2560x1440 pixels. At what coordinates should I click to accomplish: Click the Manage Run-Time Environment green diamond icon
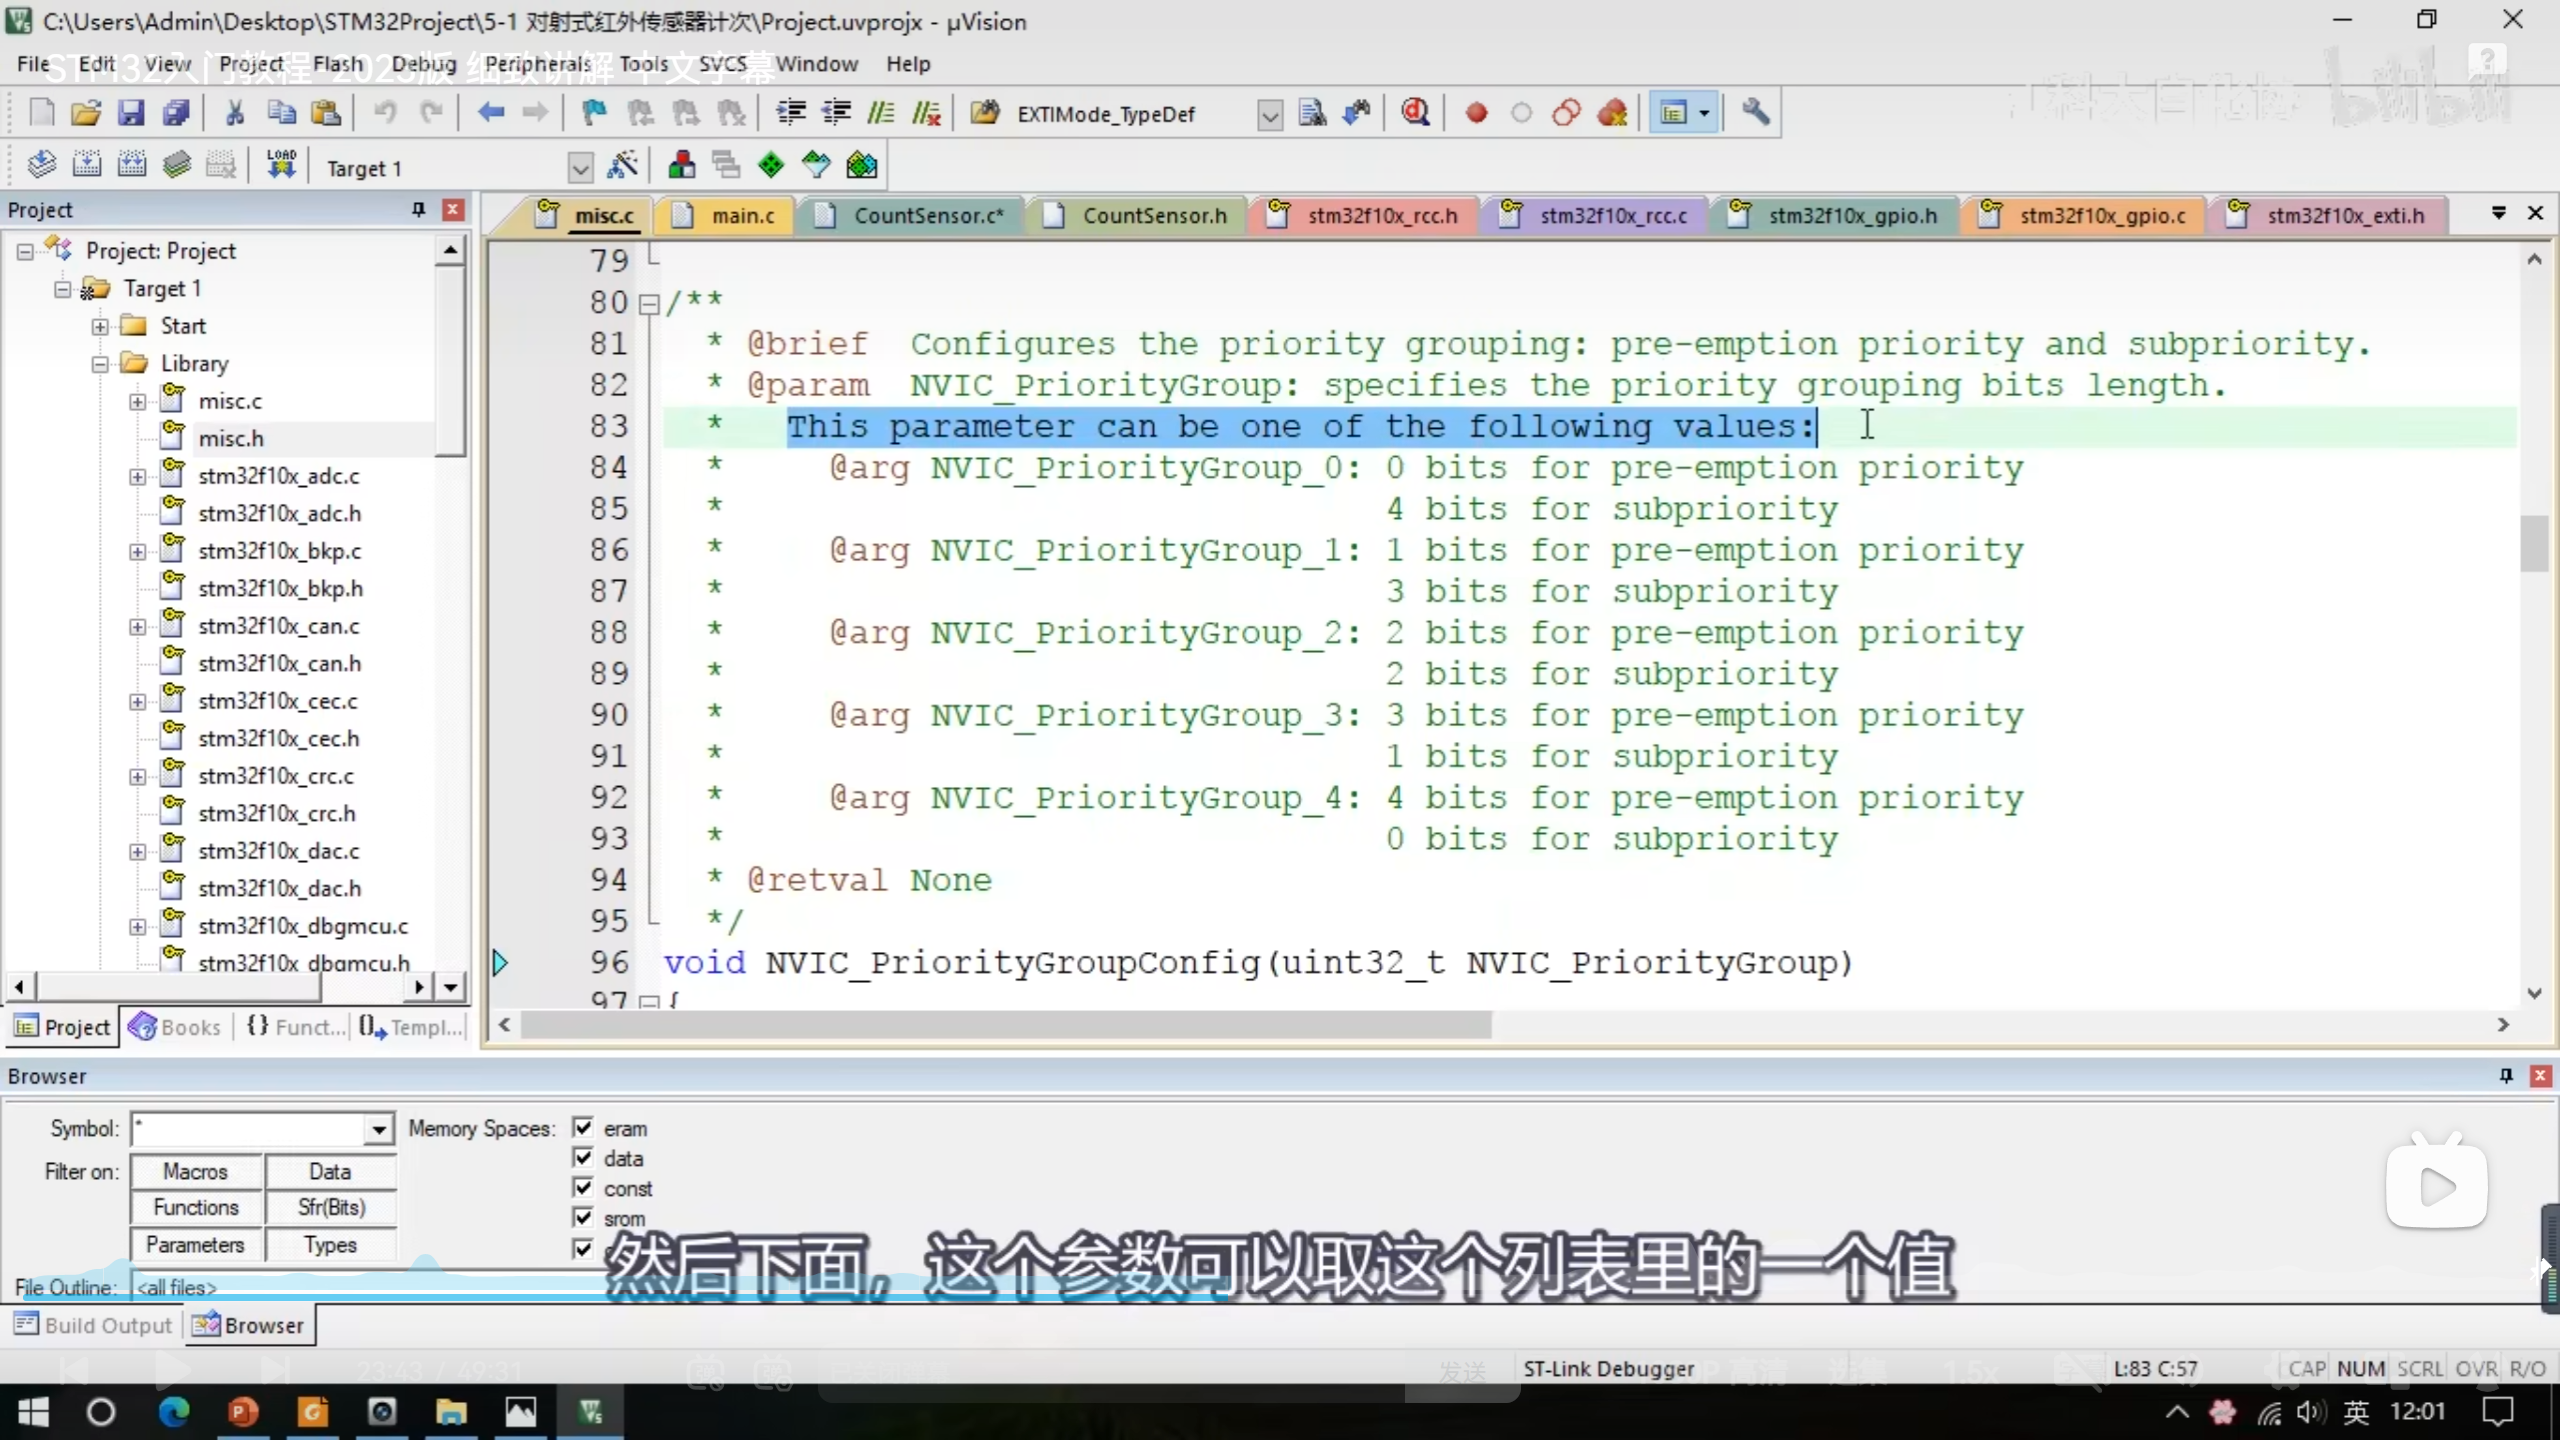coord(771,165)
